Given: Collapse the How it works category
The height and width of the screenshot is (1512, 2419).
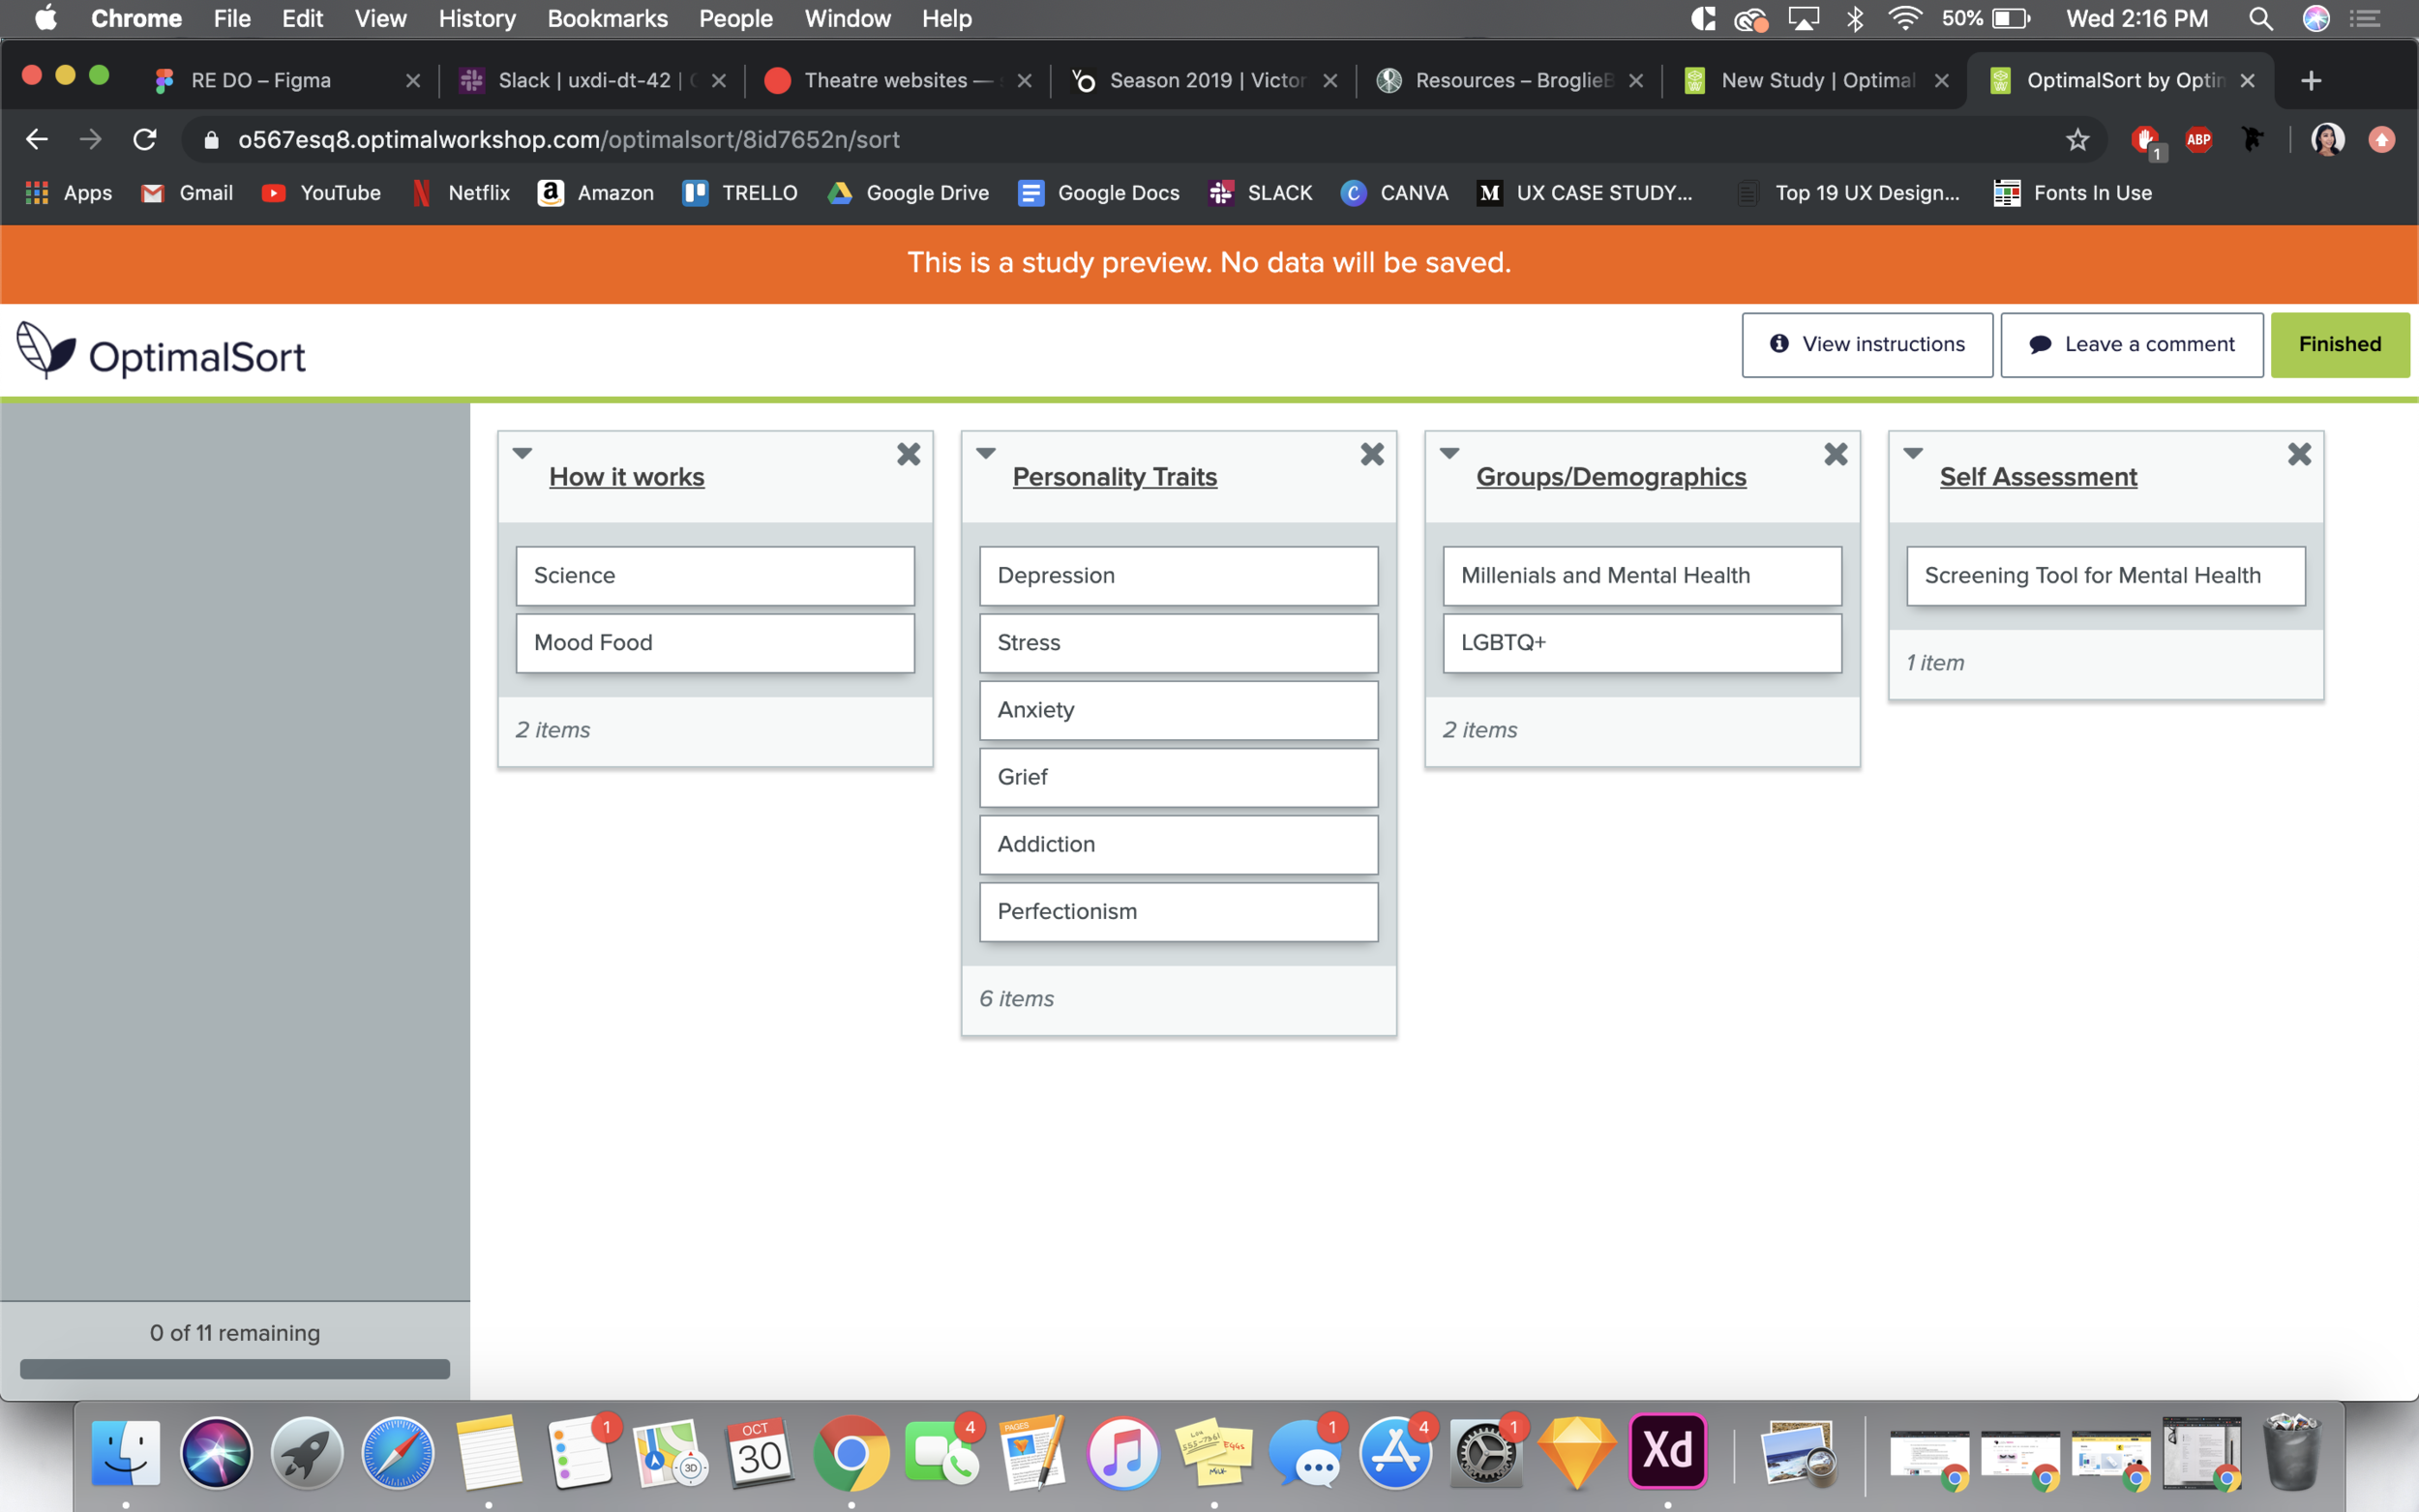Looking at the screenshot, I should point(522,454).
